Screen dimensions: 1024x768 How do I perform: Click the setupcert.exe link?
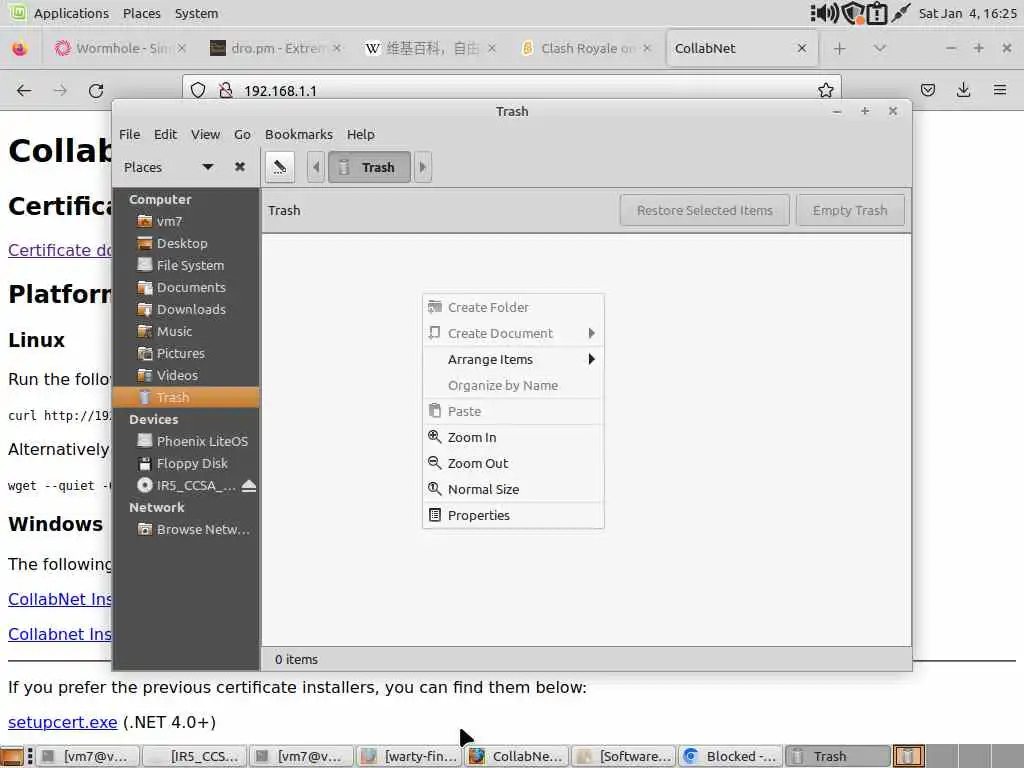pyautogui.click(x=63, y=722)
